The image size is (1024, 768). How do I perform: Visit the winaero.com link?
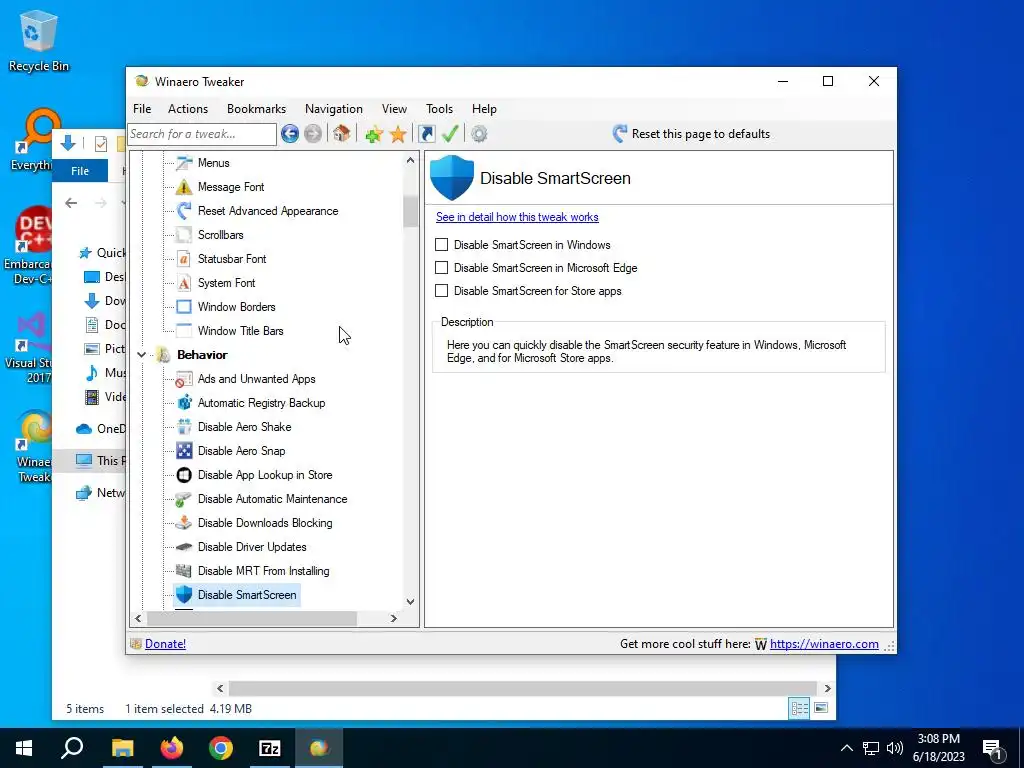824,644
